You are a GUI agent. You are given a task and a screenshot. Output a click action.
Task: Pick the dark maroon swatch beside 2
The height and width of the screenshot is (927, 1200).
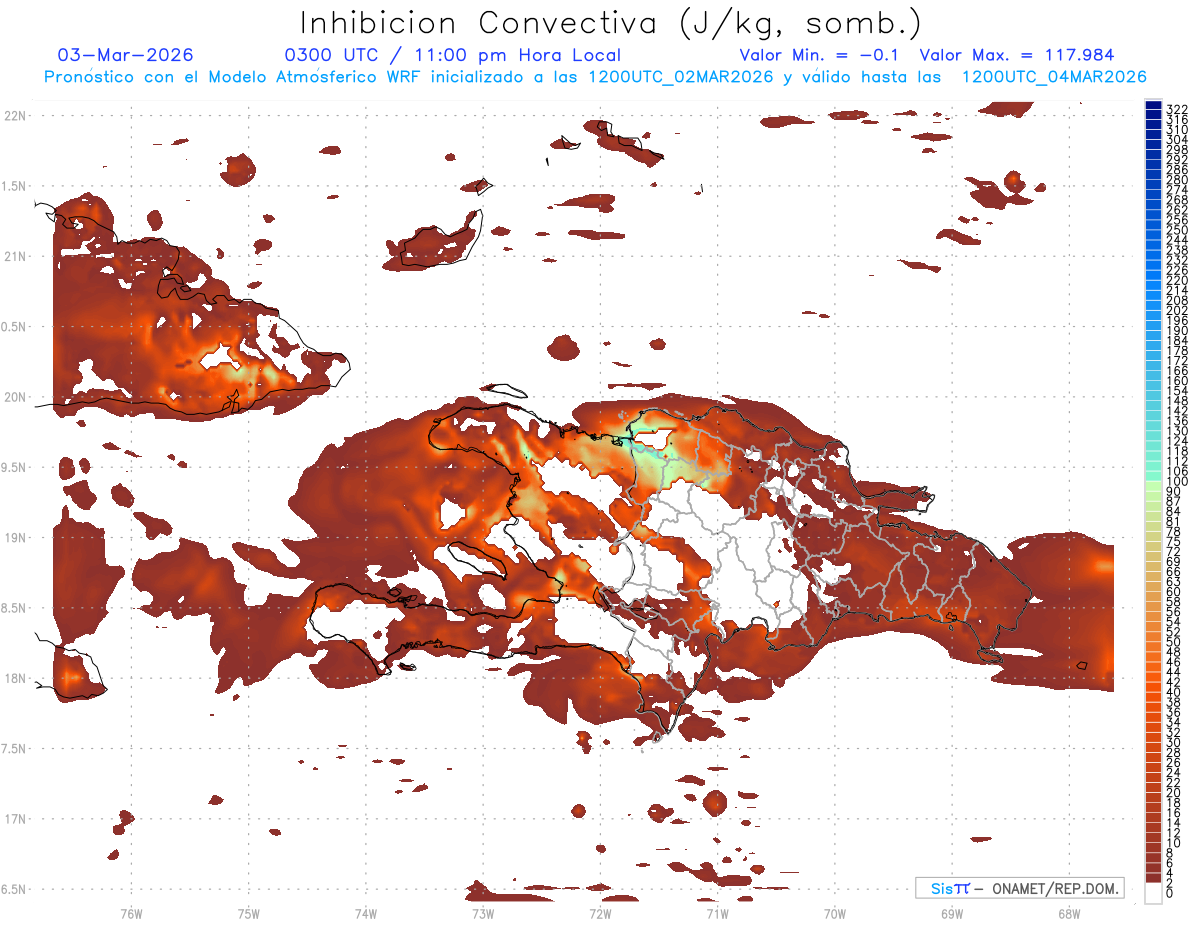[x=1153, y=878]
